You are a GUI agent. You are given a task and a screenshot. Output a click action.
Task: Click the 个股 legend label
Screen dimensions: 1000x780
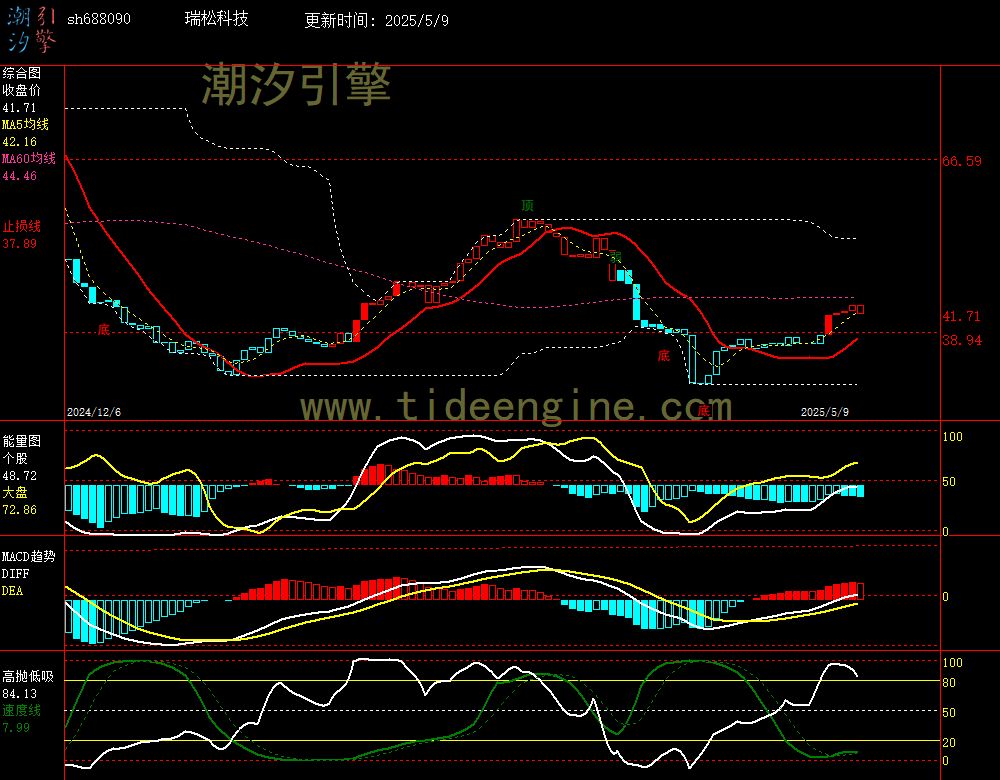[15, 459]
